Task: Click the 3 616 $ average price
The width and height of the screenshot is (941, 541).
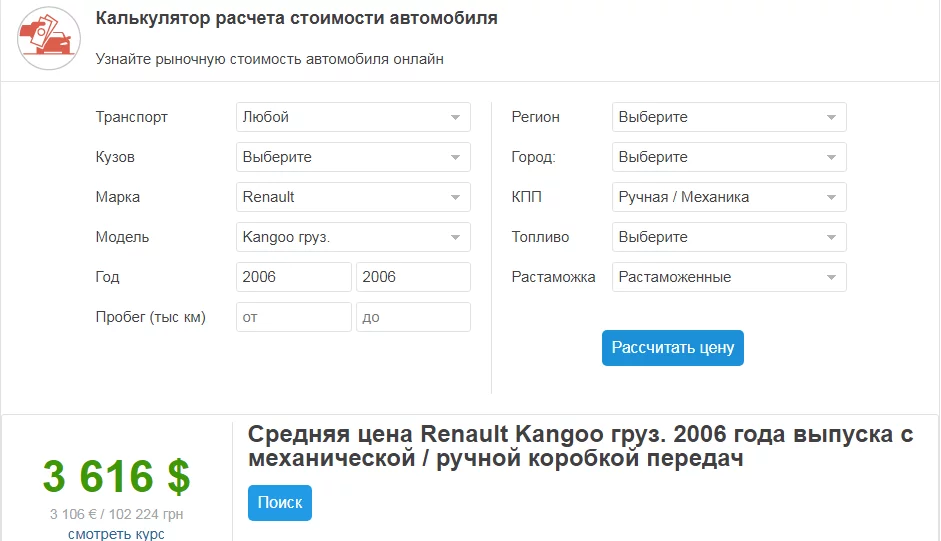Action: pos(116,477)
